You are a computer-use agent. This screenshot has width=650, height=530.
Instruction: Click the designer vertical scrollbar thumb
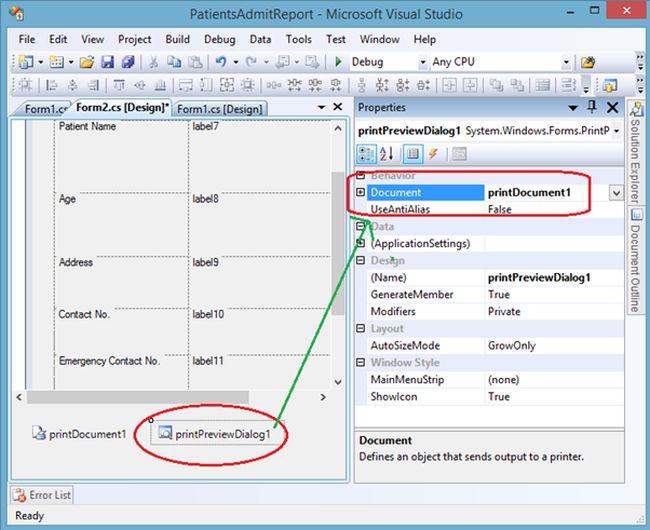pos(338,243)
